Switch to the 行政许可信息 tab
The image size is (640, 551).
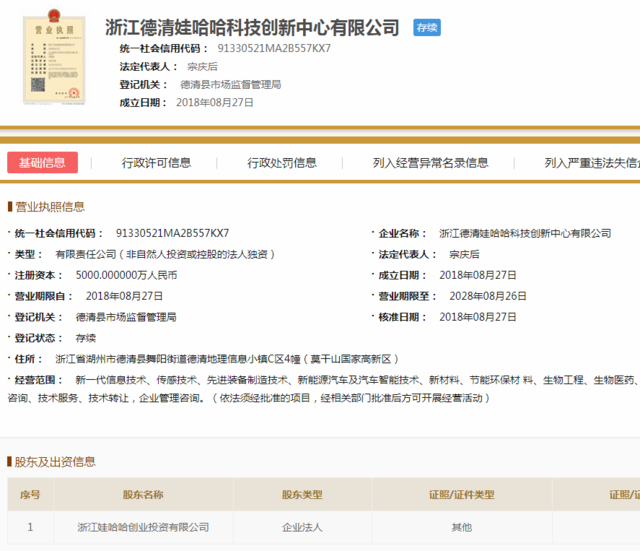tap(156, 163)
